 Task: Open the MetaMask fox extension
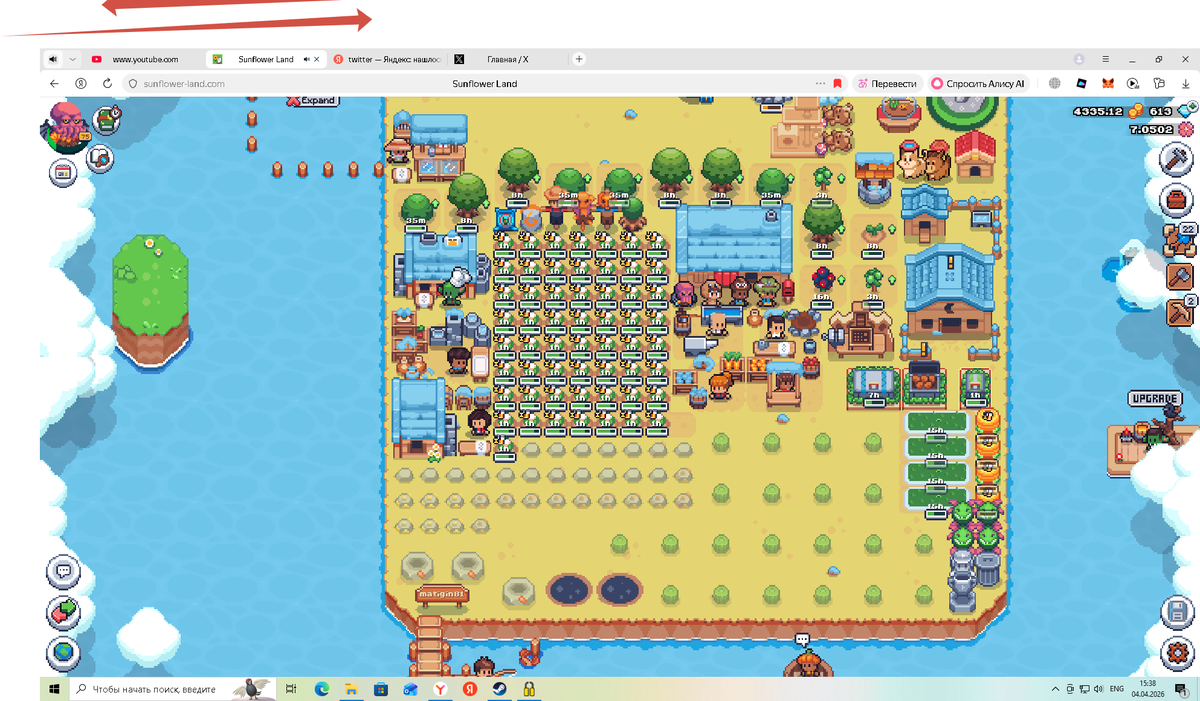click(x=1107, y=84)
